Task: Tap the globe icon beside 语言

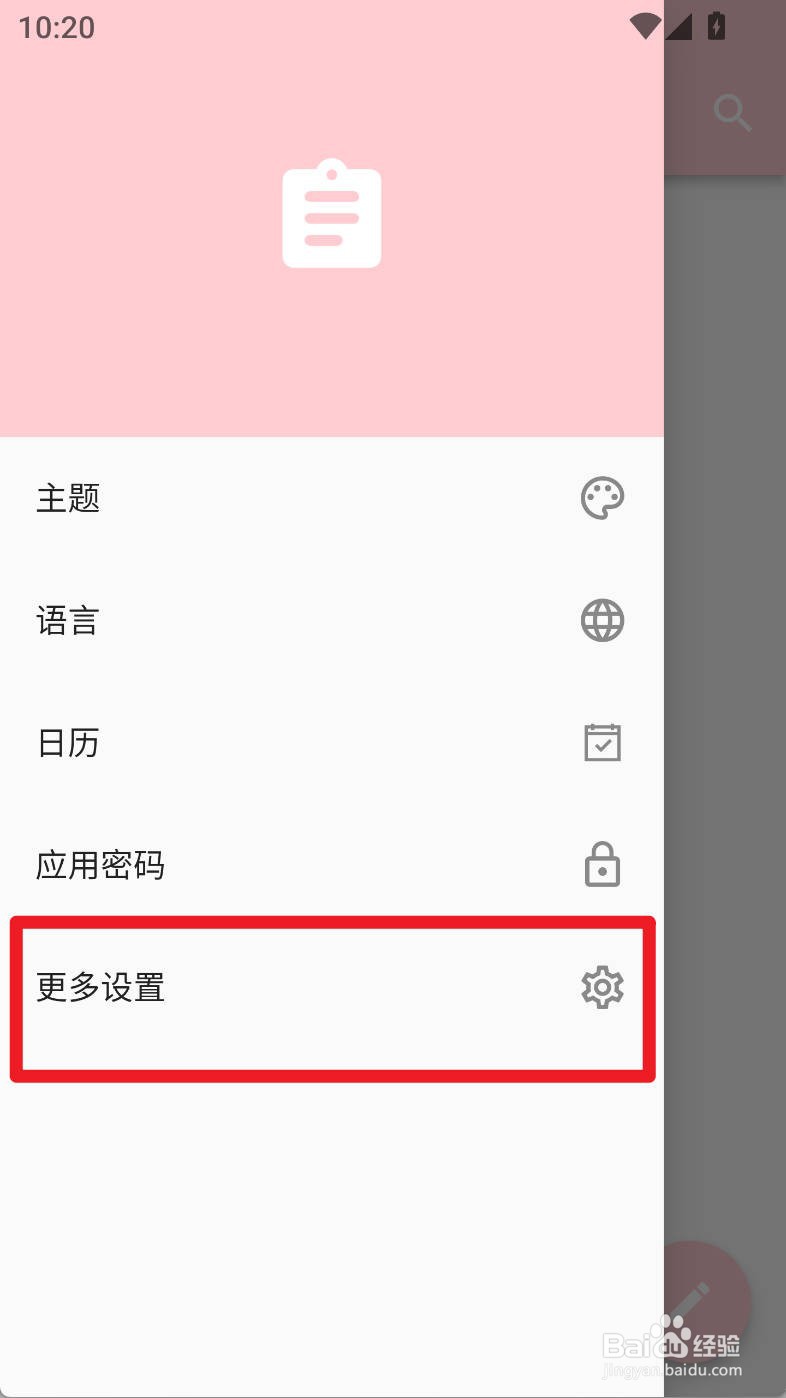Action: click(x=602, y=620)
